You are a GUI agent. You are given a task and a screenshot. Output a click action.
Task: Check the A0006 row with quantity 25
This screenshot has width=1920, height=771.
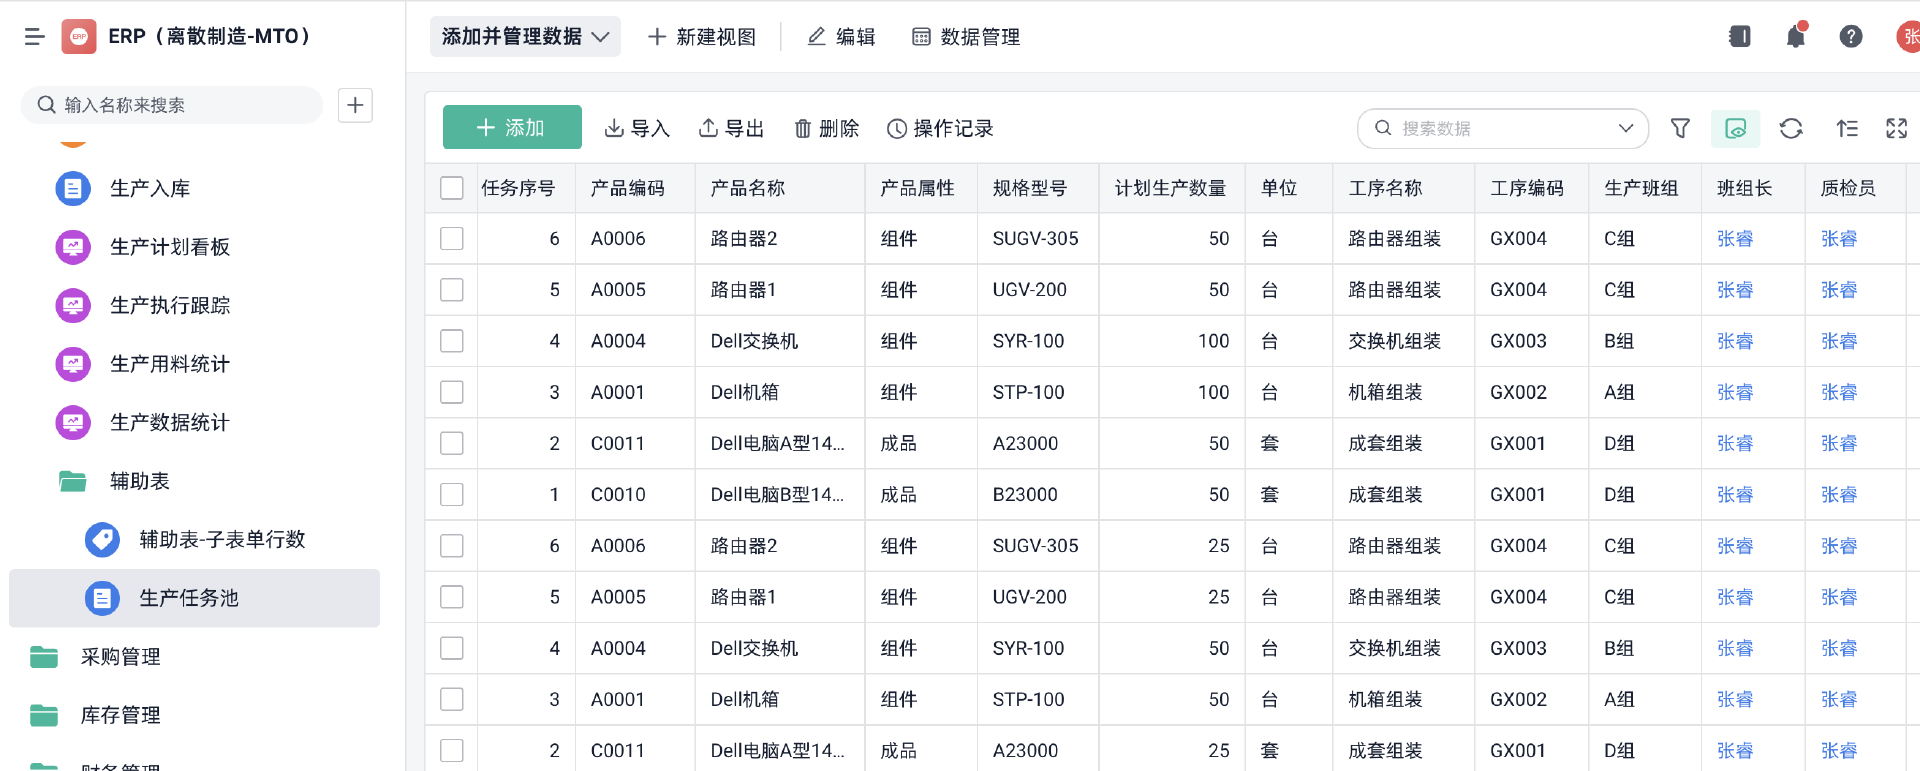point(452,546)
